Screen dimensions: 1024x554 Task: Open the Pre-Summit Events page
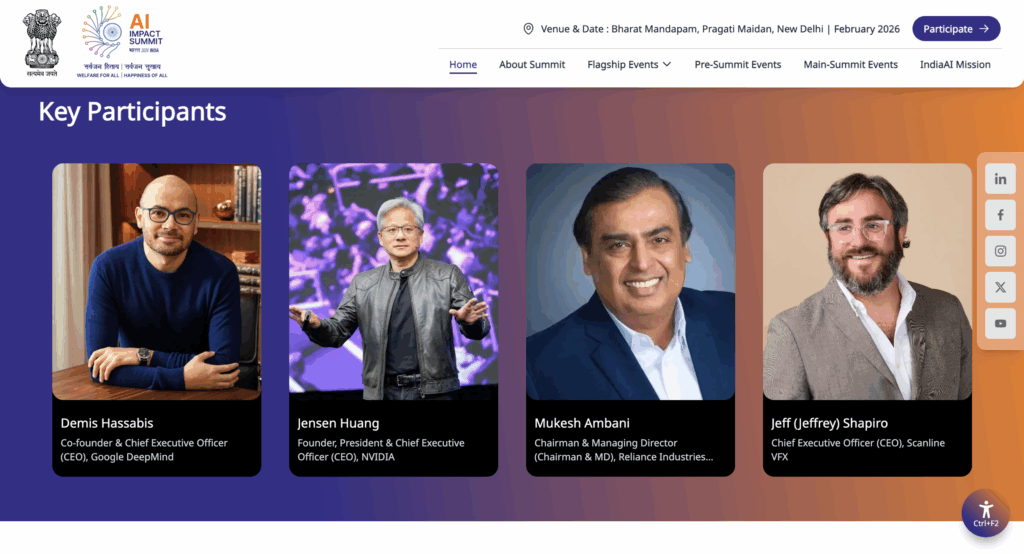pos(737,65)
